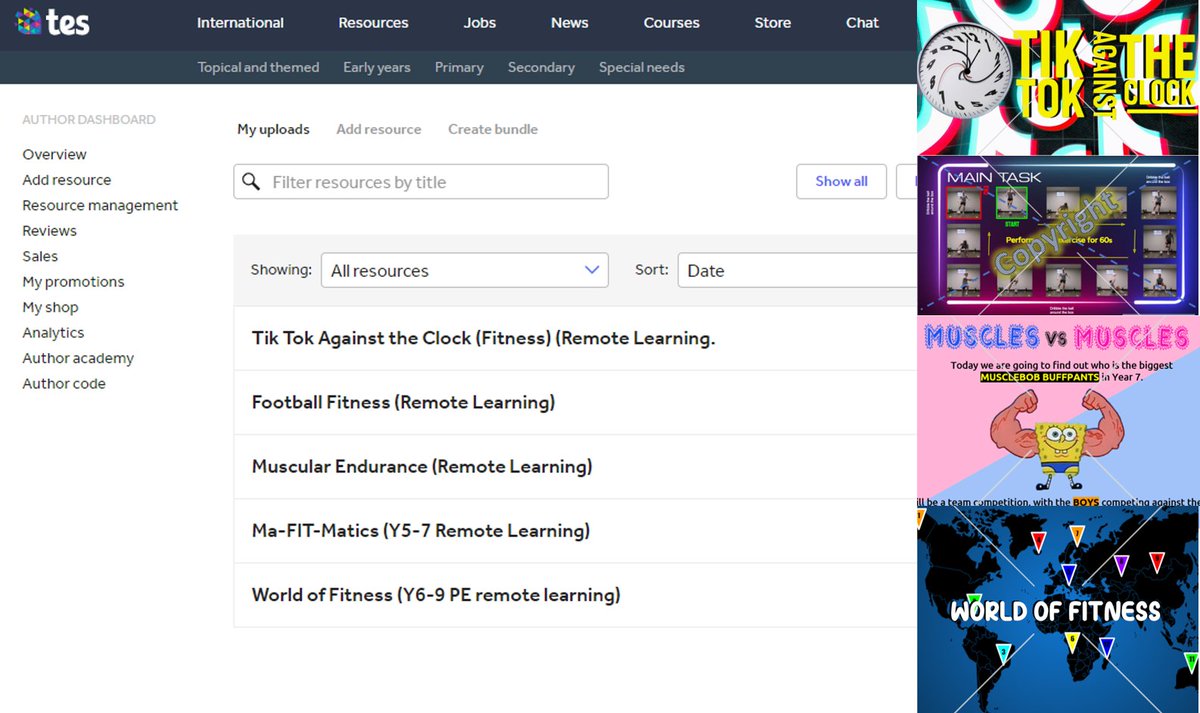Image resolution: width=1200 pixels, height=713 pixels.
Task: Open Football Fitness (Remote Learning) resource
Action: [403, 402]
